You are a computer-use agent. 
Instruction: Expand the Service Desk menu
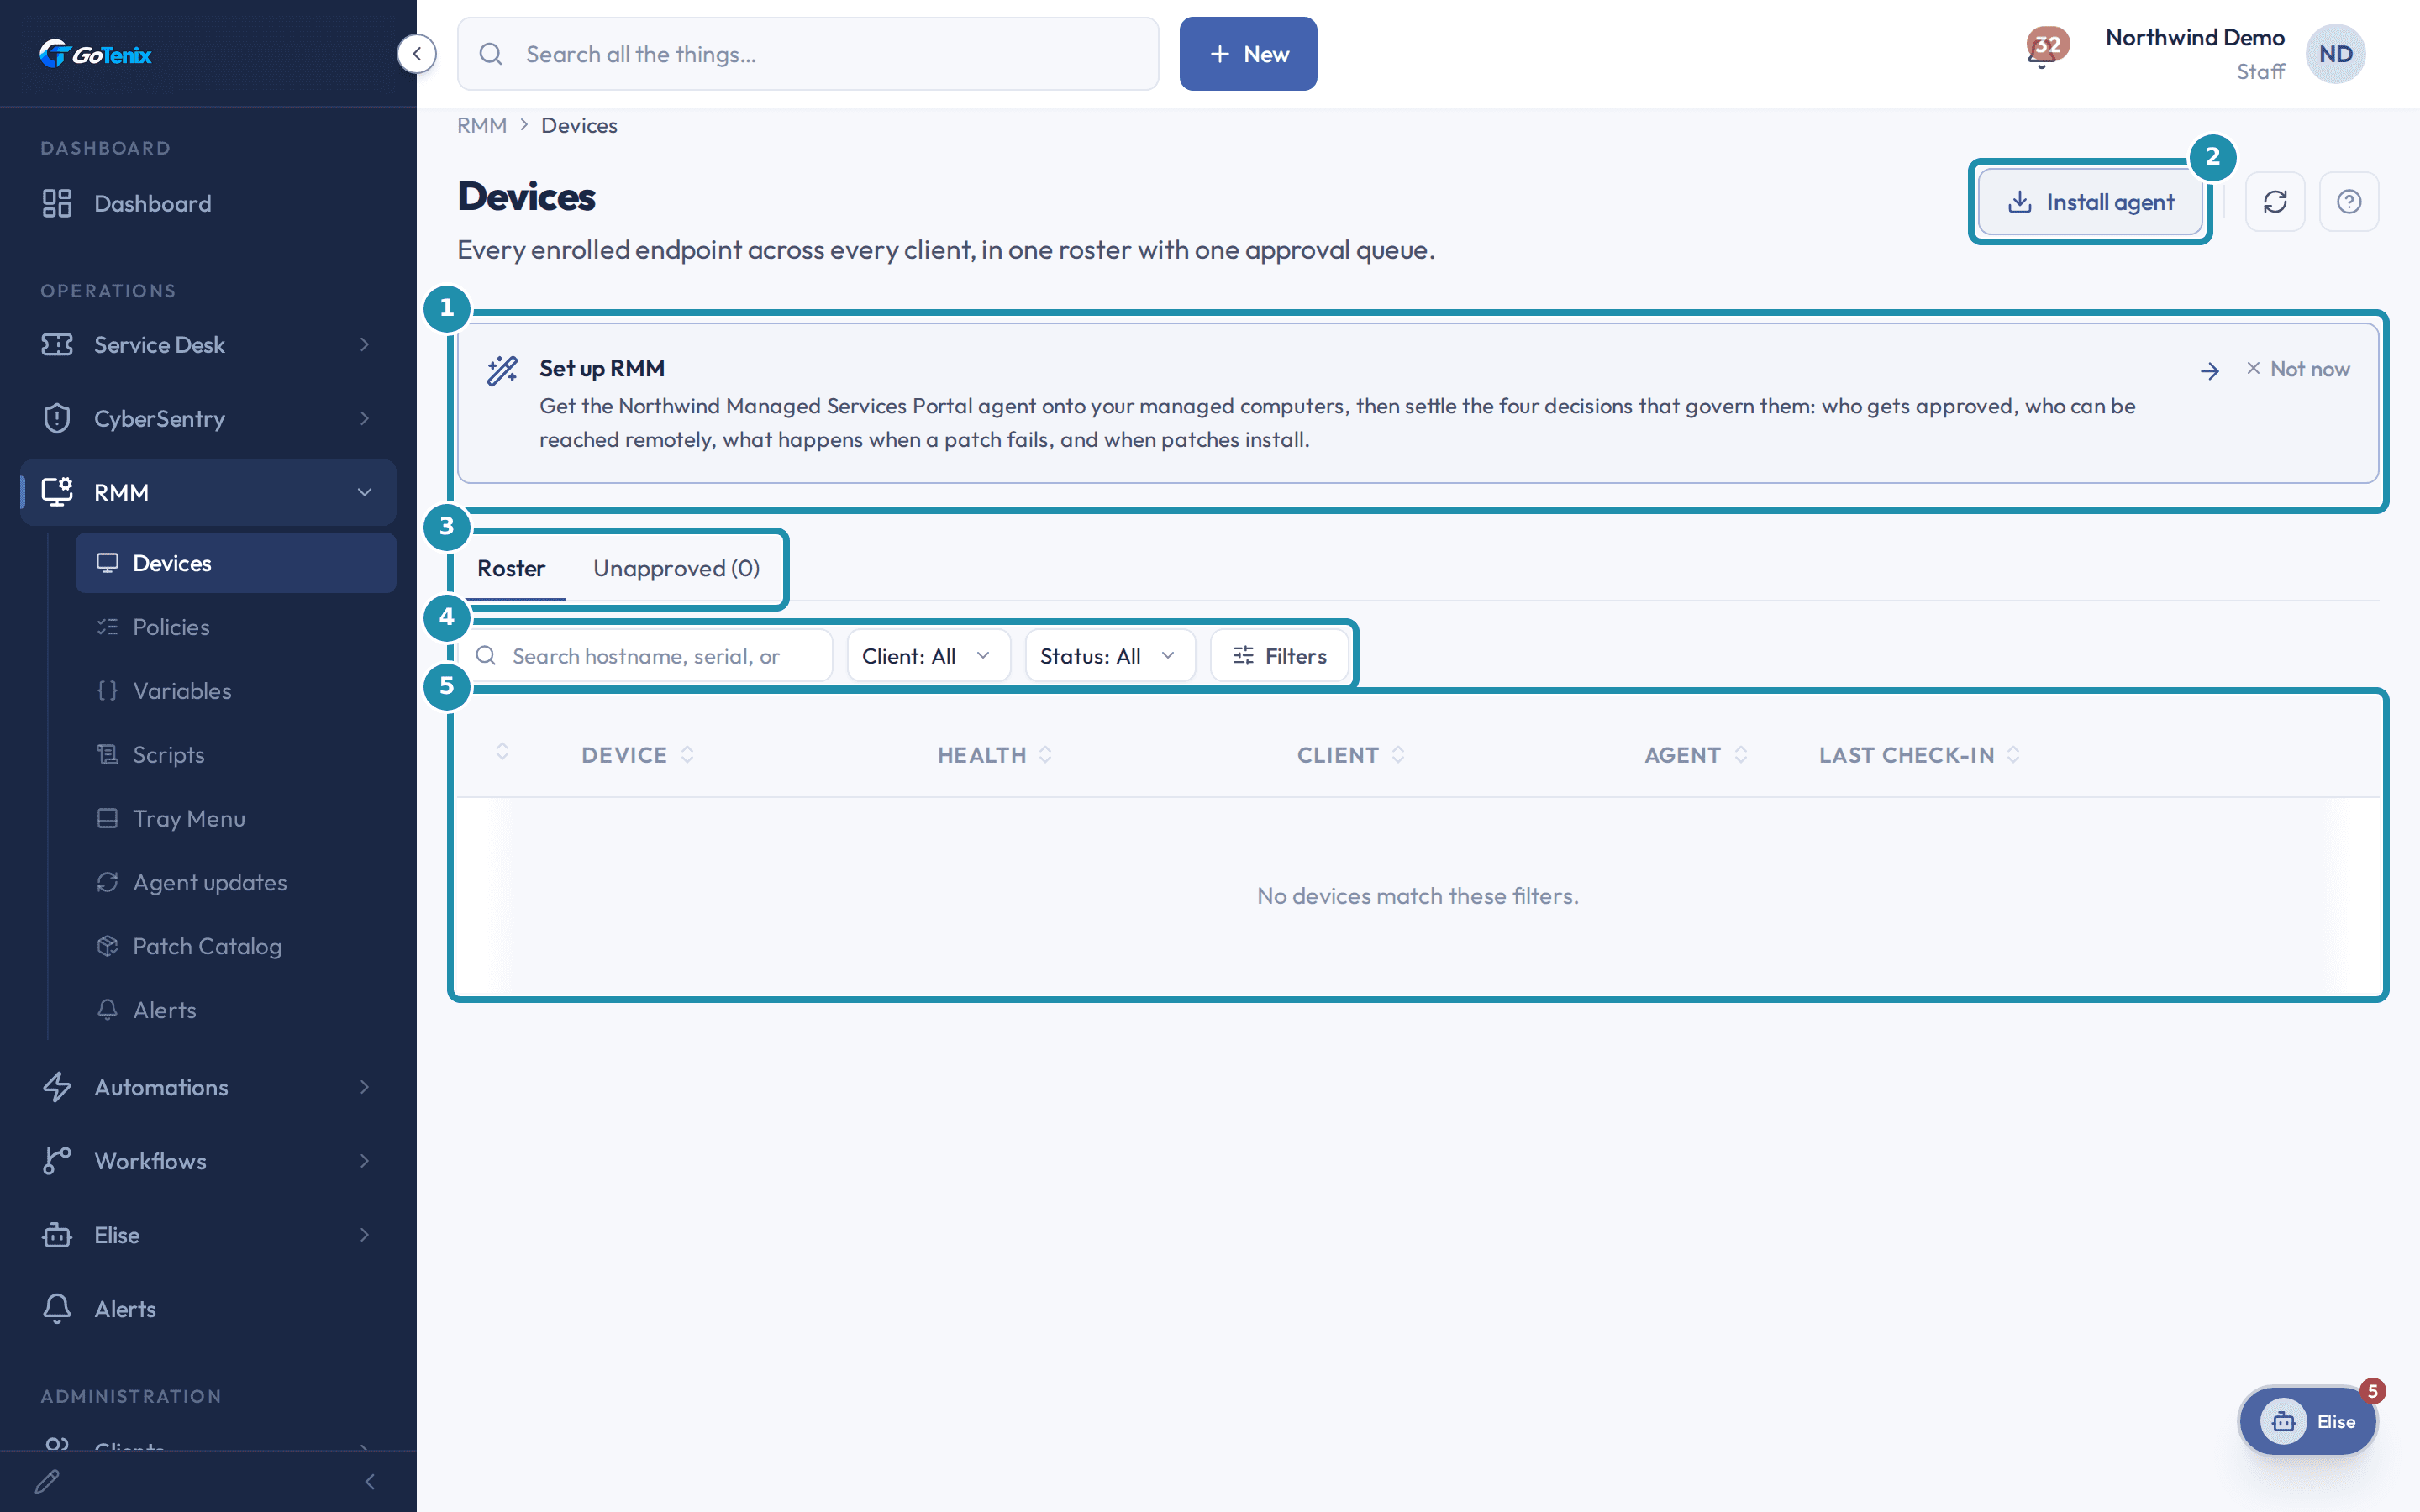pos(208,345)
